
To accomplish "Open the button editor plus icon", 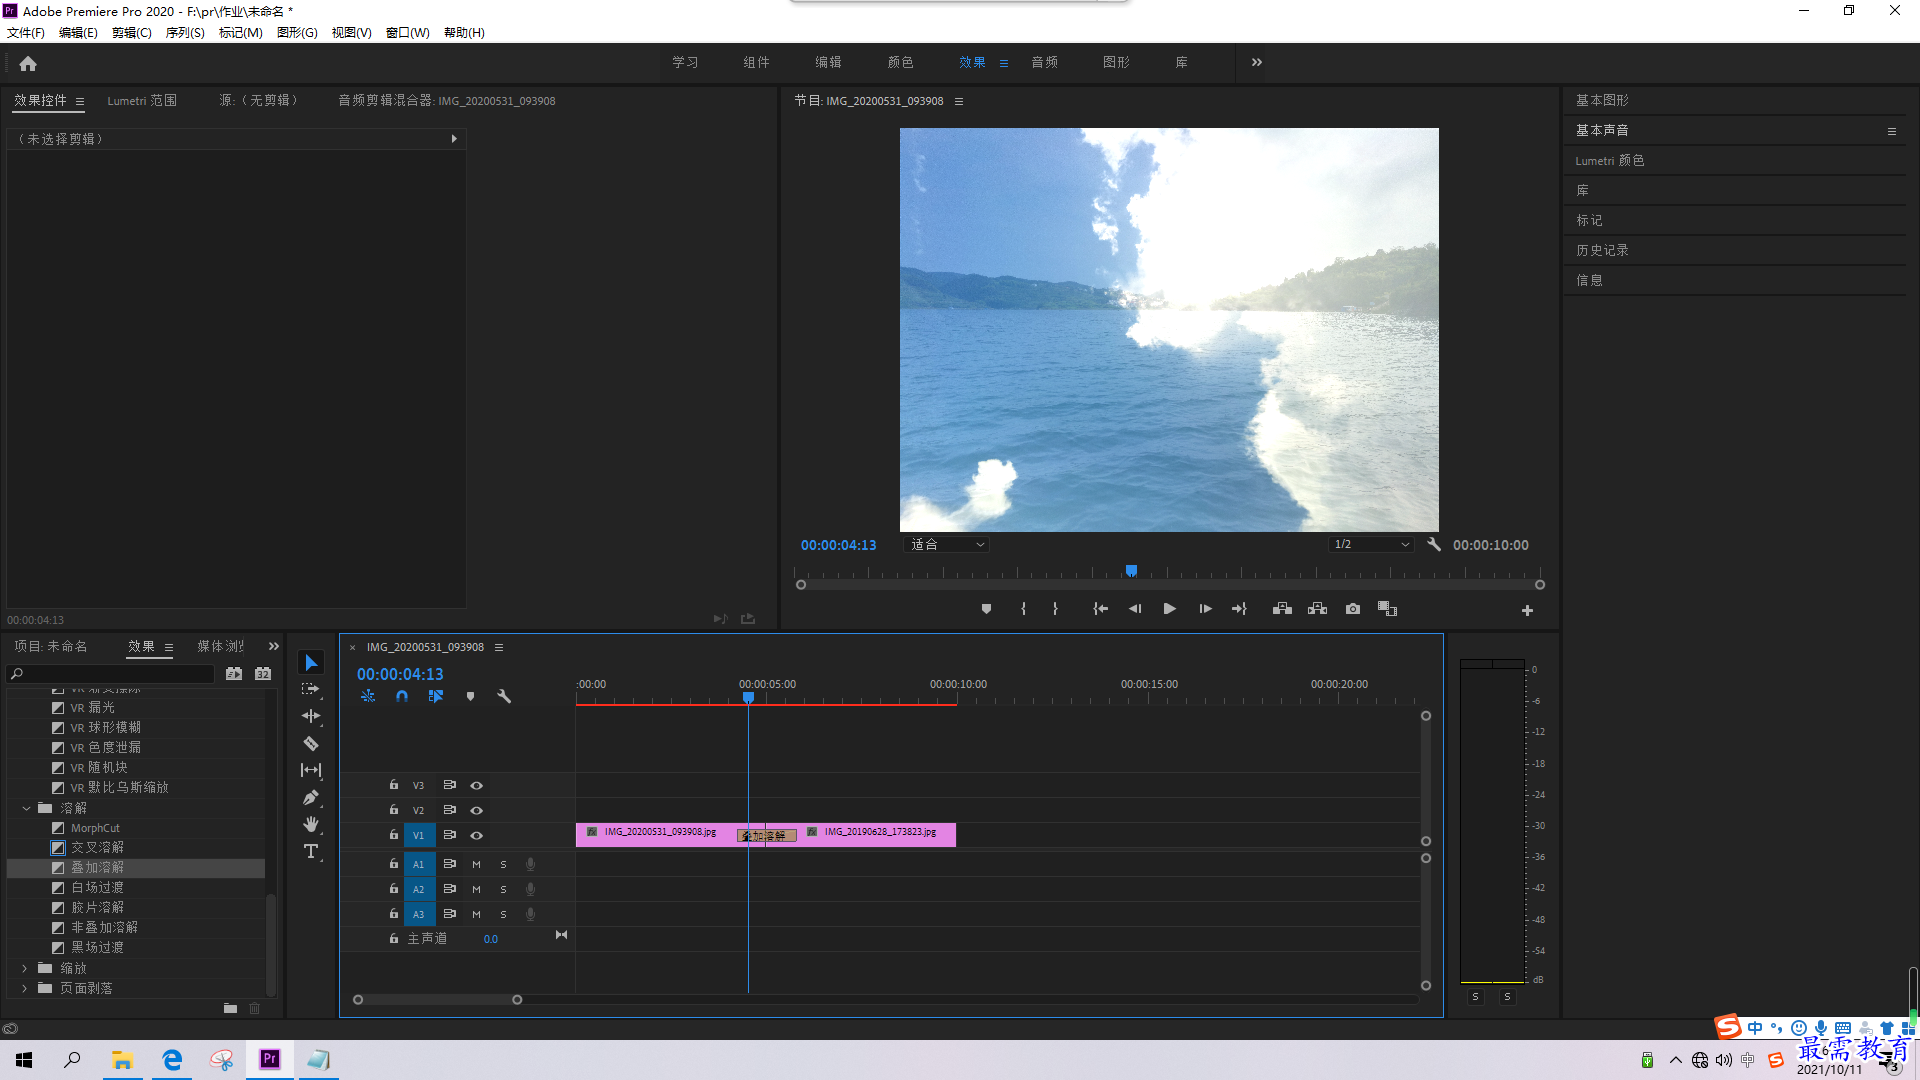I will [x=1527, y=610].
